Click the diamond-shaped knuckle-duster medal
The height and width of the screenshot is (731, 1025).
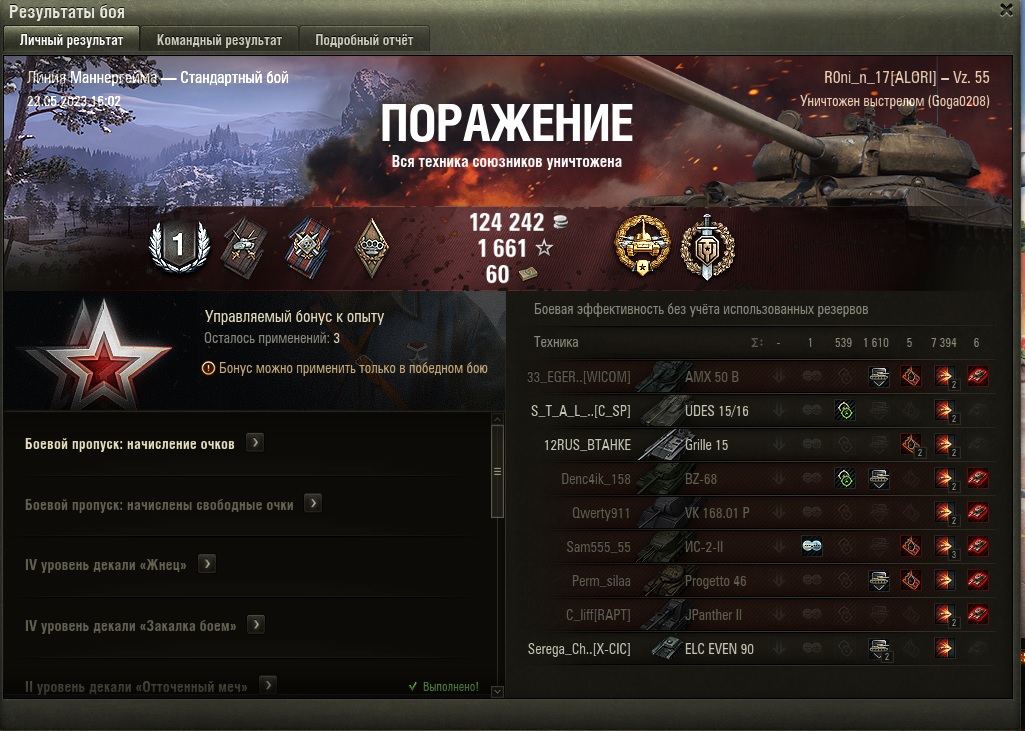click(x=371, y=248)
